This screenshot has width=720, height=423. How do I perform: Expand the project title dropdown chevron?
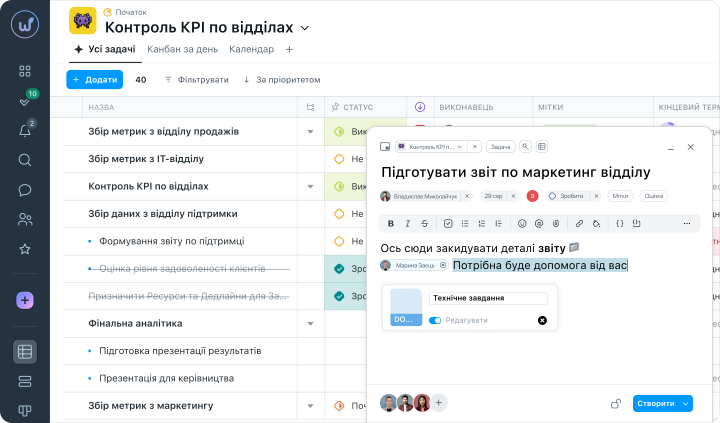[305, 28]
